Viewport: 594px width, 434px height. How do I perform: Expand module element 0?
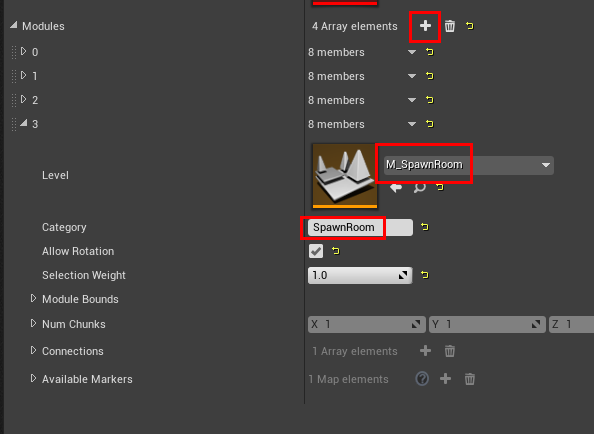23,51
